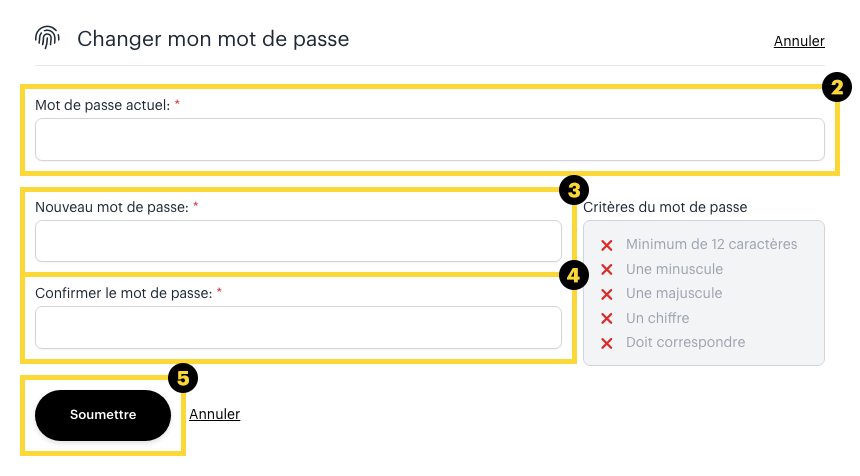Screen dimensions: 860x476
Task: Click the red X beside Une minuscule
Action: tap(606, 270)
